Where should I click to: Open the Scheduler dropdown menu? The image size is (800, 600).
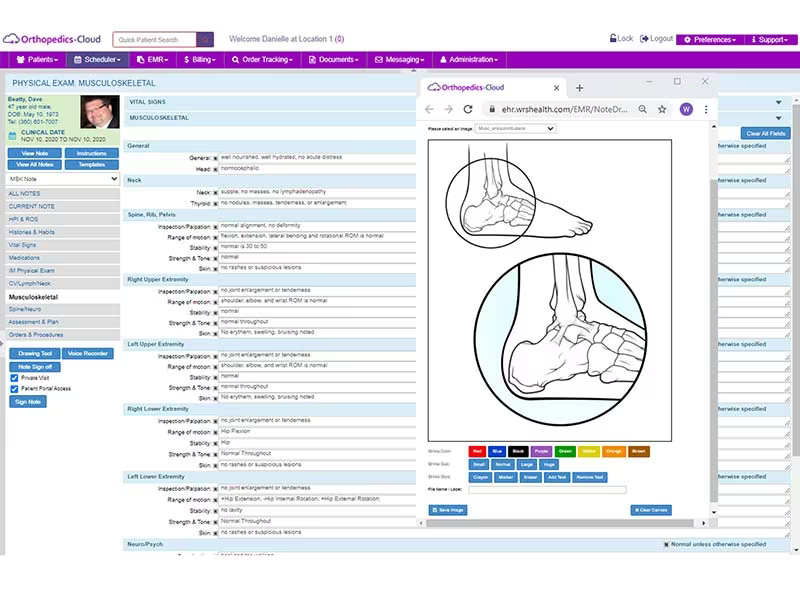[x=97, y=60]
